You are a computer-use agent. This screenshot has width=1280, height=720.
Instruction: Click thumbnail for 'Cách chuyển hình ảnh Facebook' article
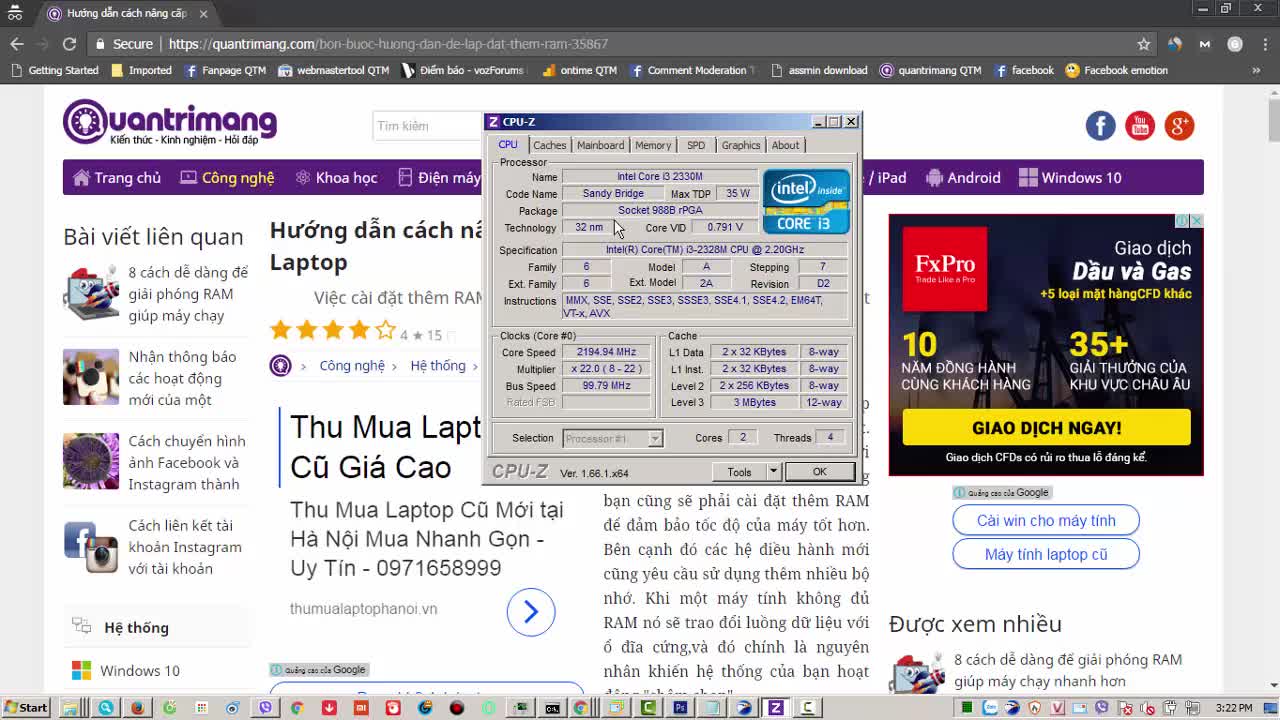pos(91,461)
